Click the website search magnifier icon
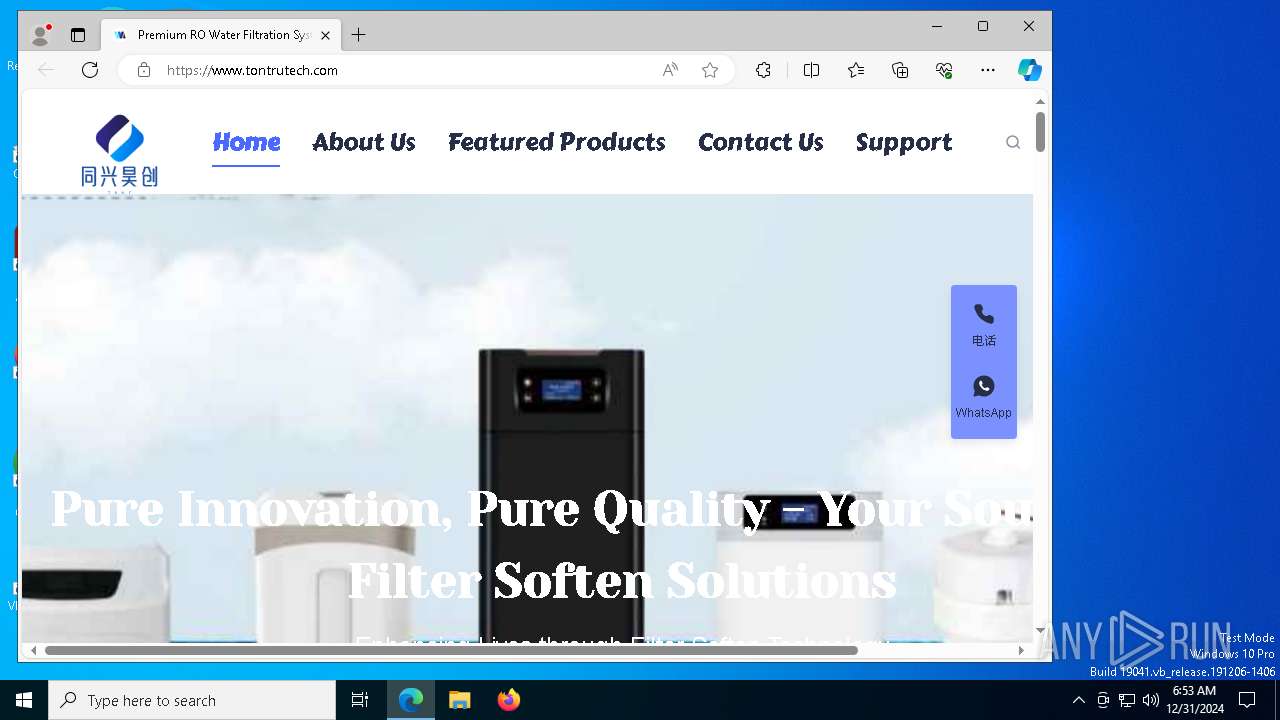The image size is (1280, 720). point(1013,142)
